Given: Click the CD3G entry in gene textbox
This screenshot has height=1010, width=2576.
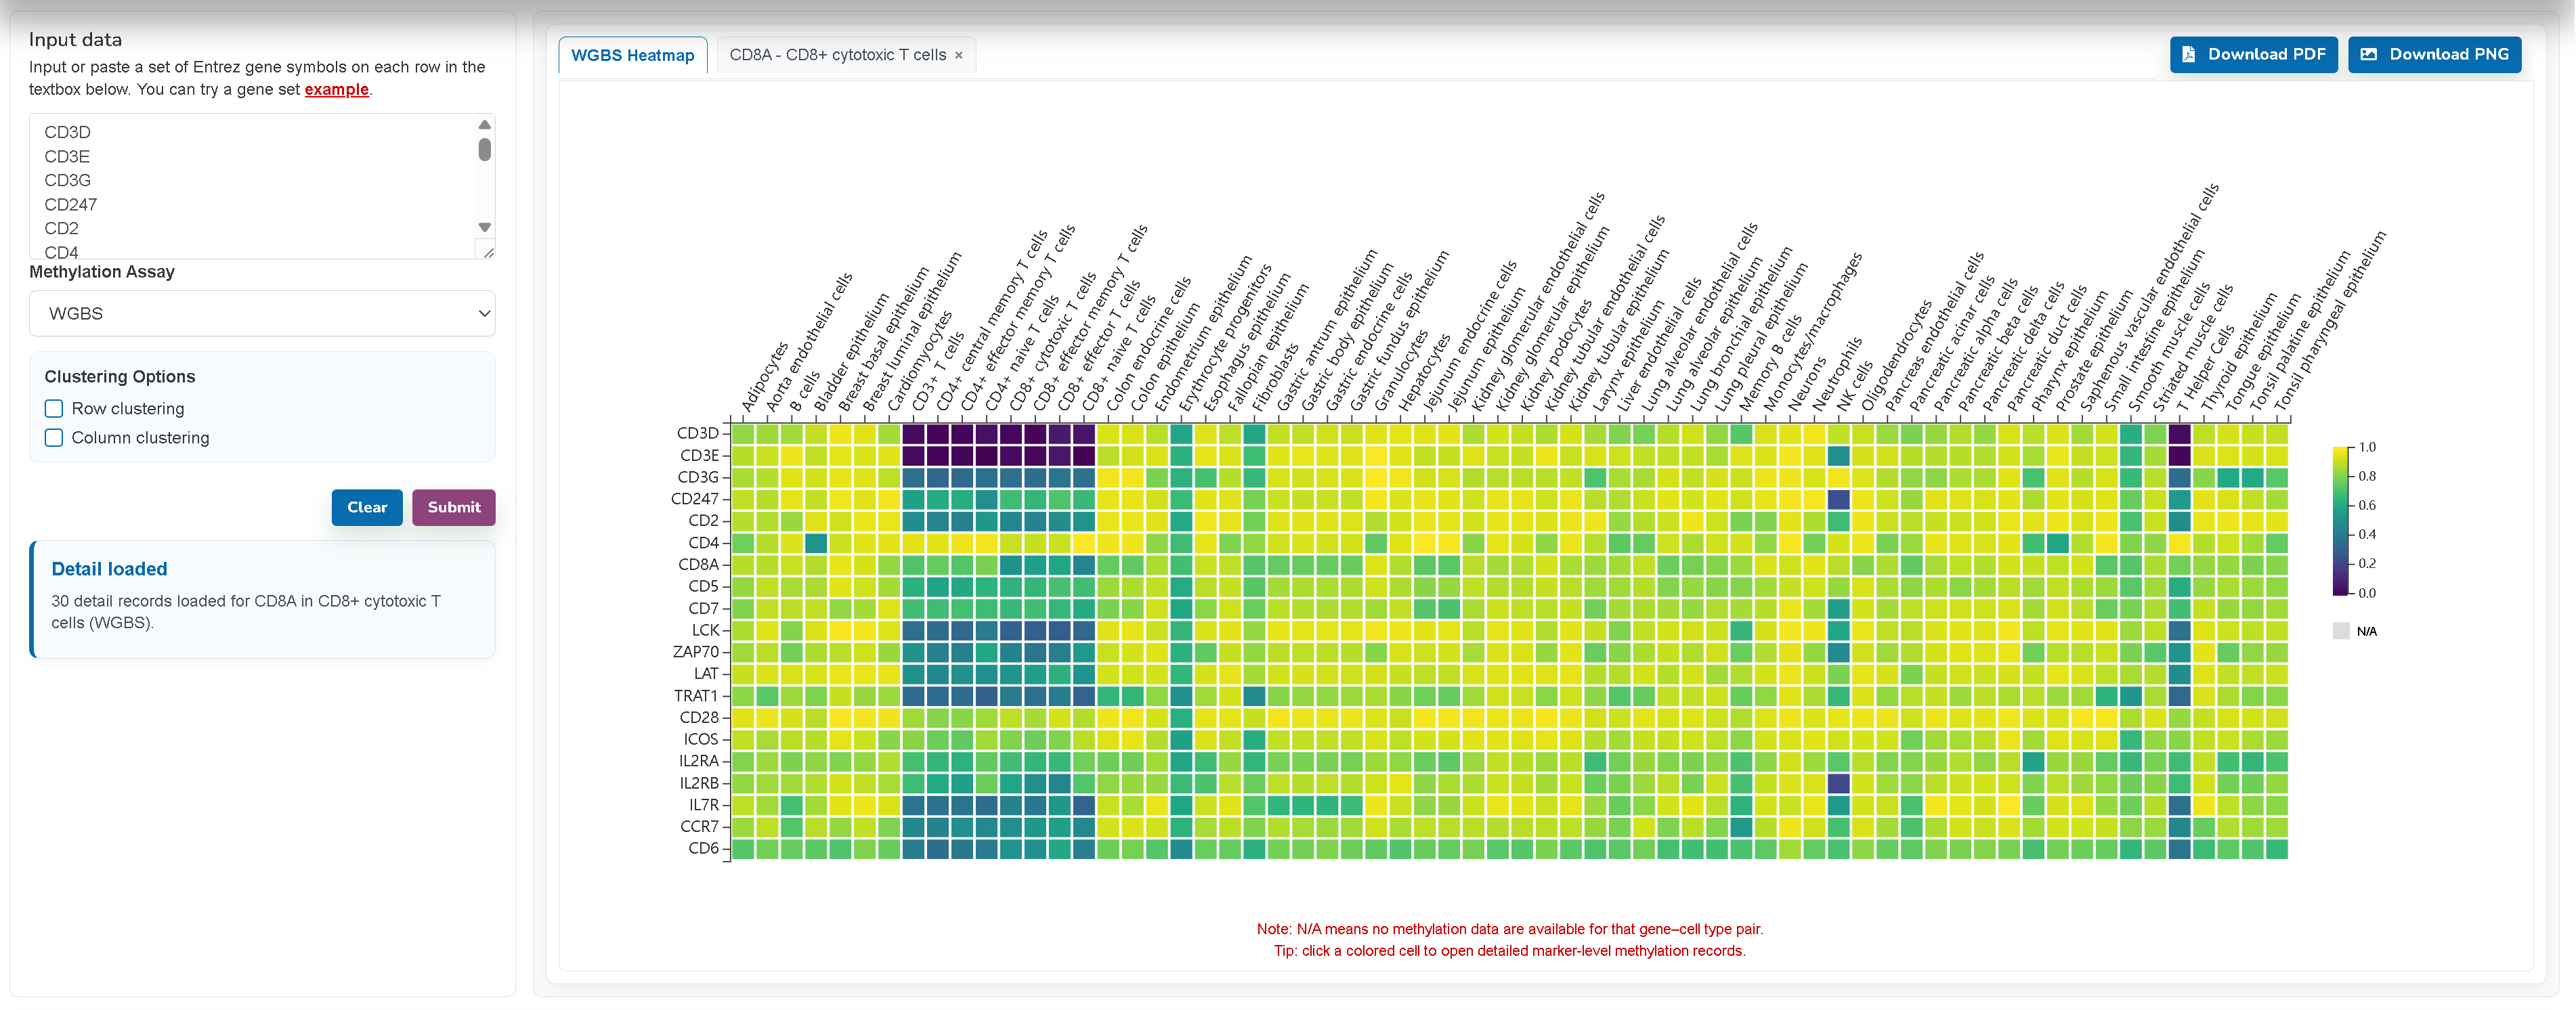Looking at the screenshot, I should (x=67, y=181).
